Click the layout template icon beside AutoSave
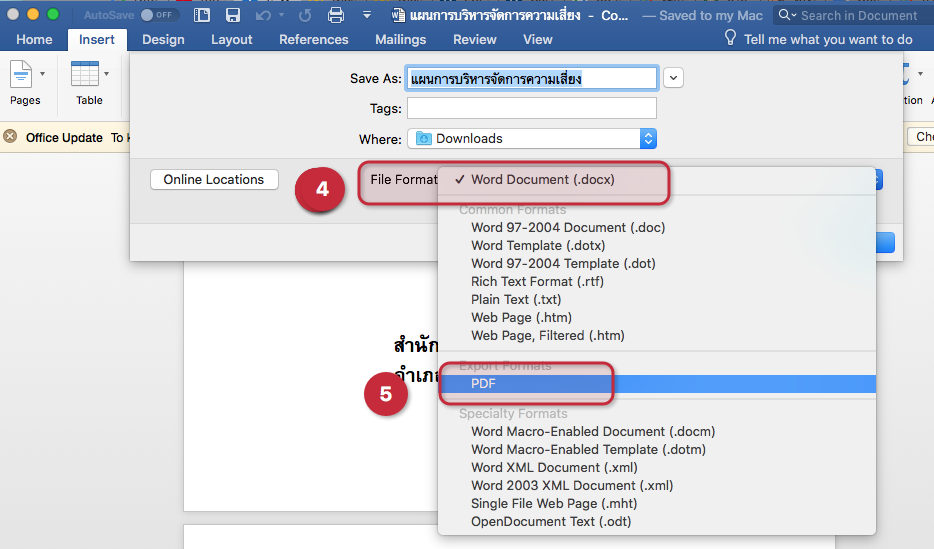934x549 pixels. [x=202, y=15]
